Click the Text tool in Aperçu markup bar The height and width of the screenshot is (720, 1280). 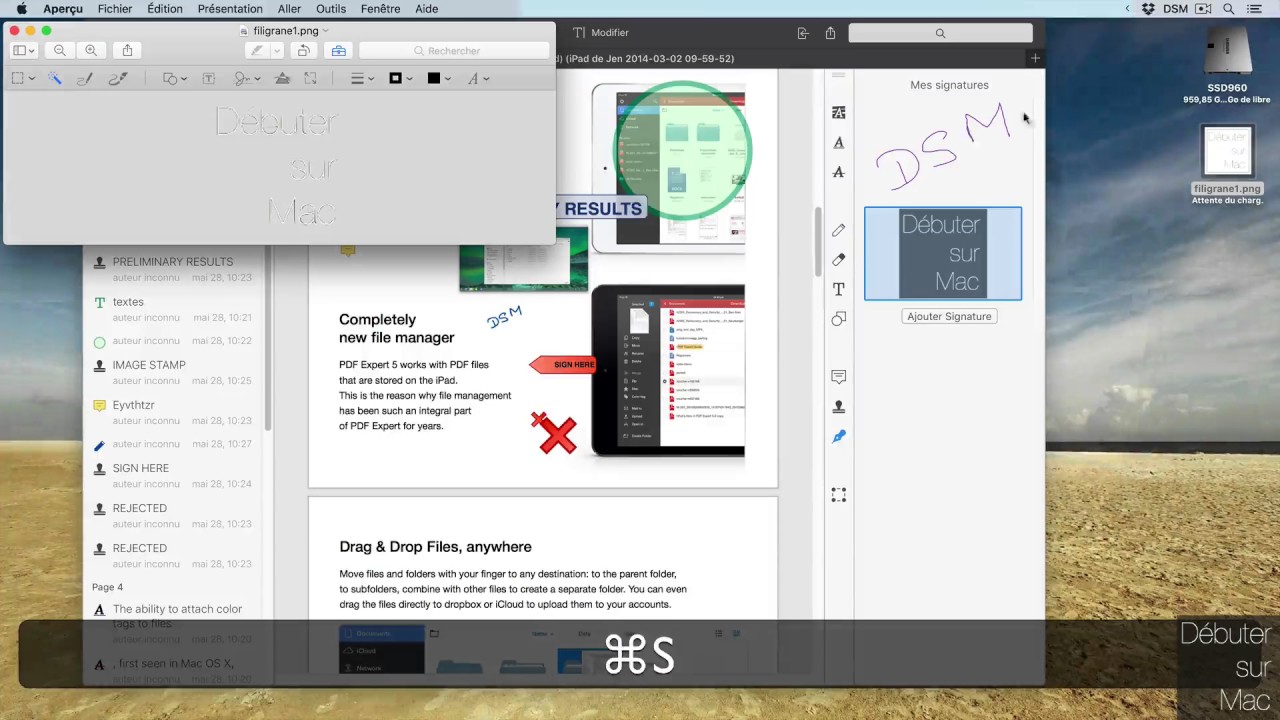coord(209,78)
